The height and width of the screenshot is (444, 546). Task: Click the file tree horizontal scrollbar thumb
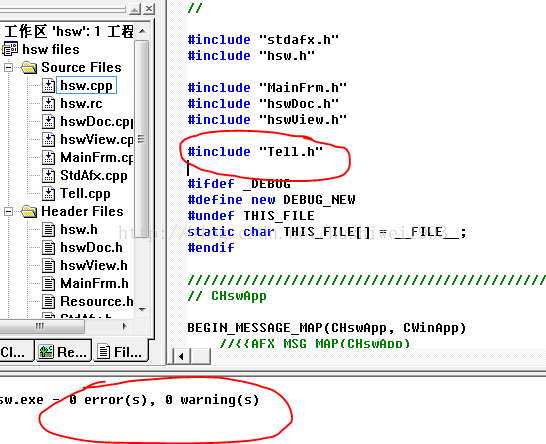pos(41,326)
